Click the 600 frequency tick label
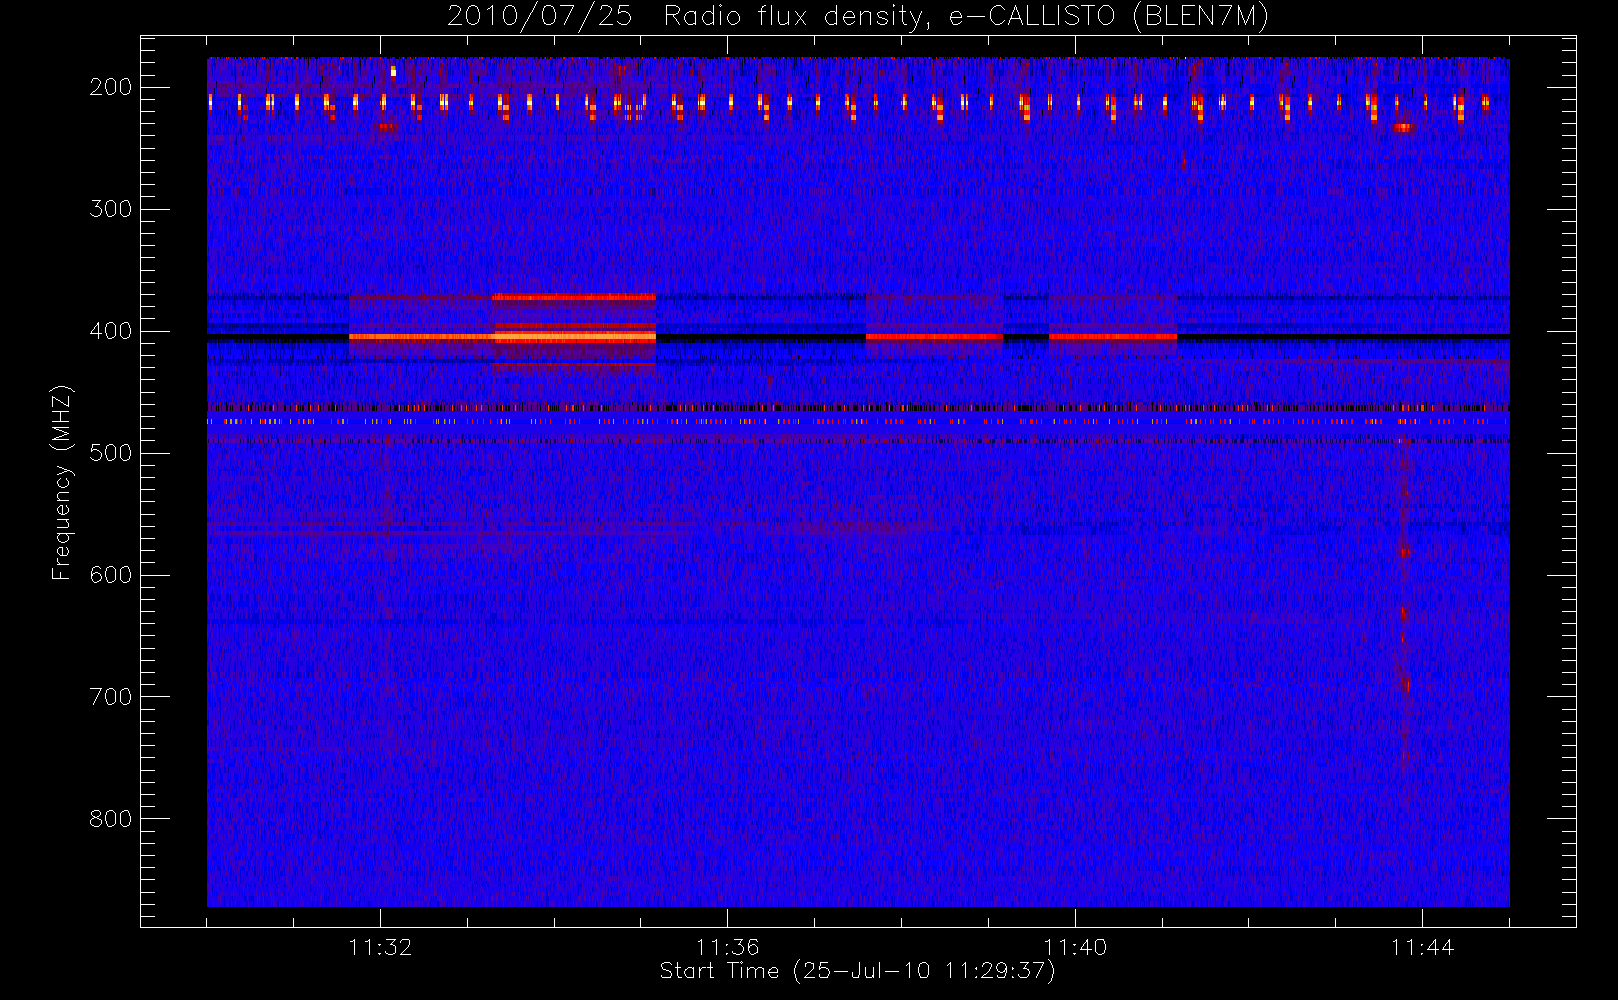This screenshot has width=1618, height=1000. coord(111,575)
